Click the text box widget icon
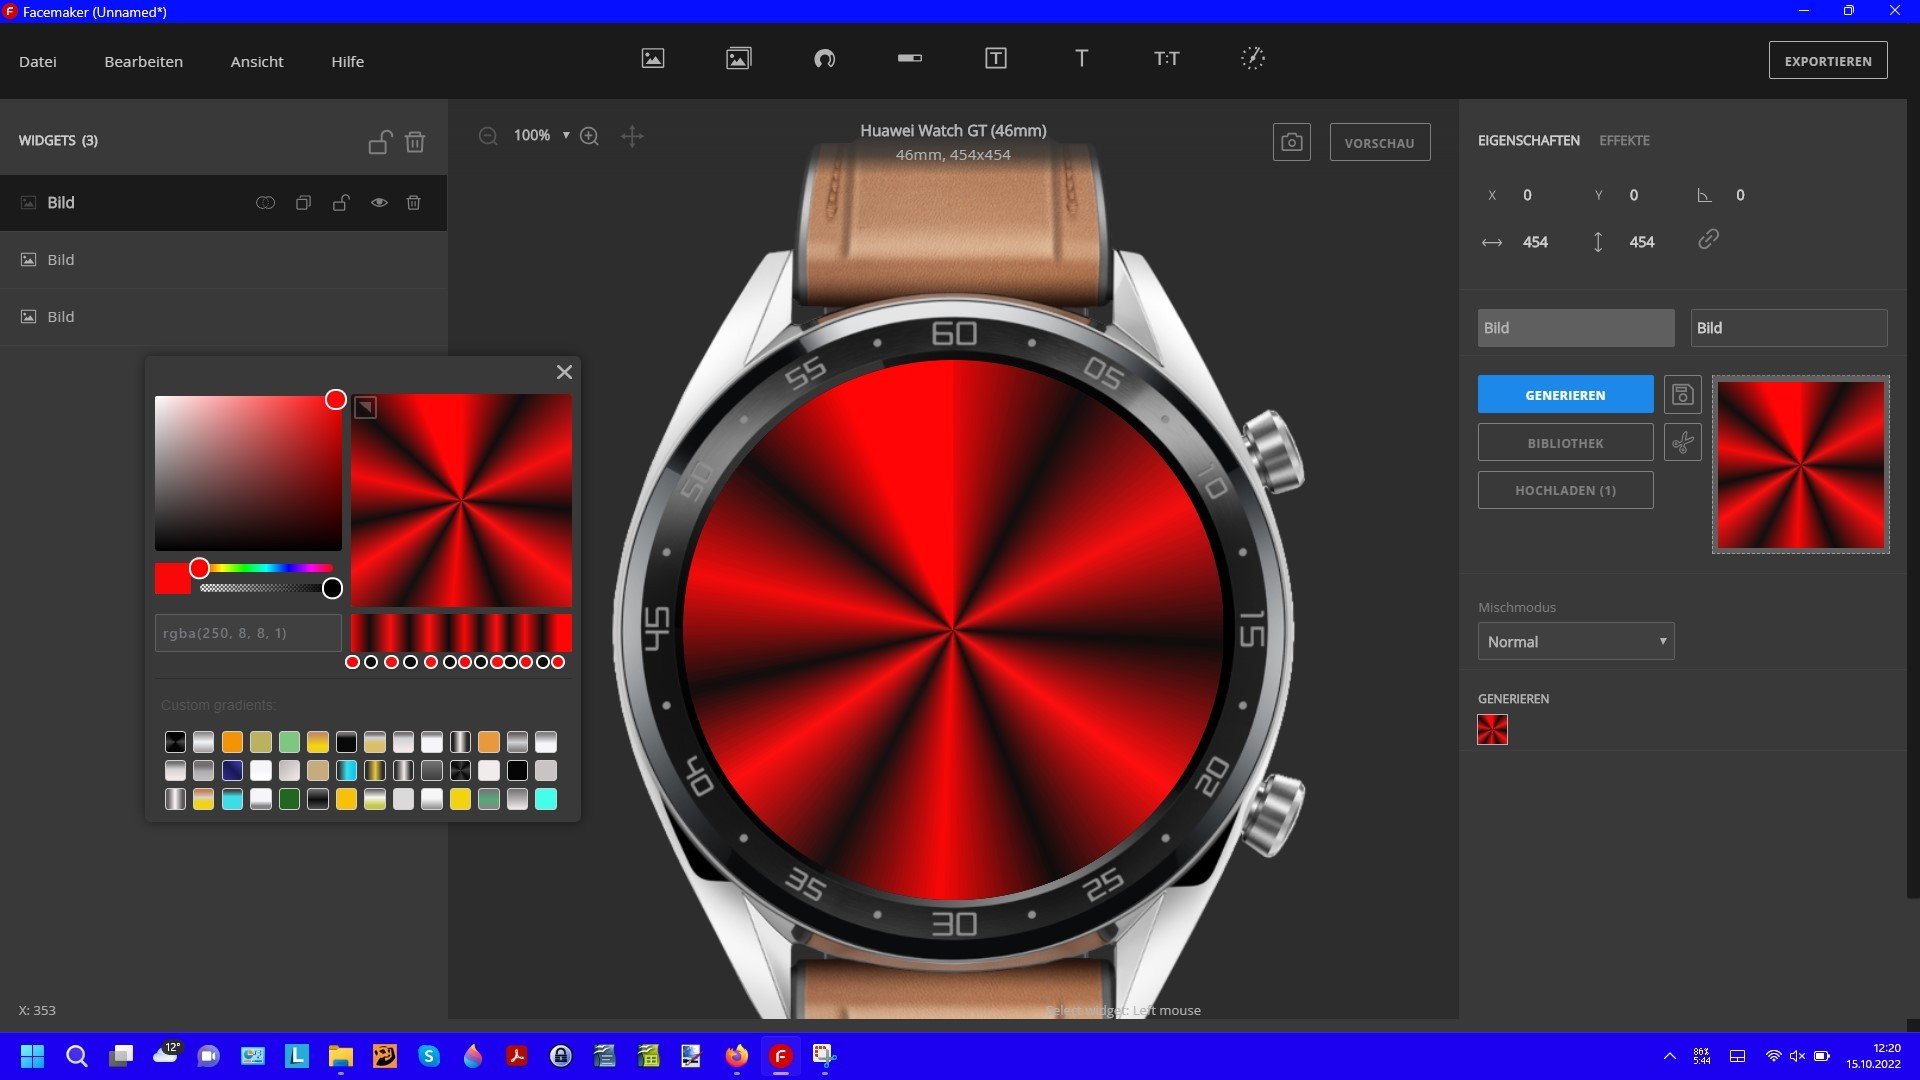Viewport: 1920px width, 1080px height. pyautogui.click(x=995, y=59)
